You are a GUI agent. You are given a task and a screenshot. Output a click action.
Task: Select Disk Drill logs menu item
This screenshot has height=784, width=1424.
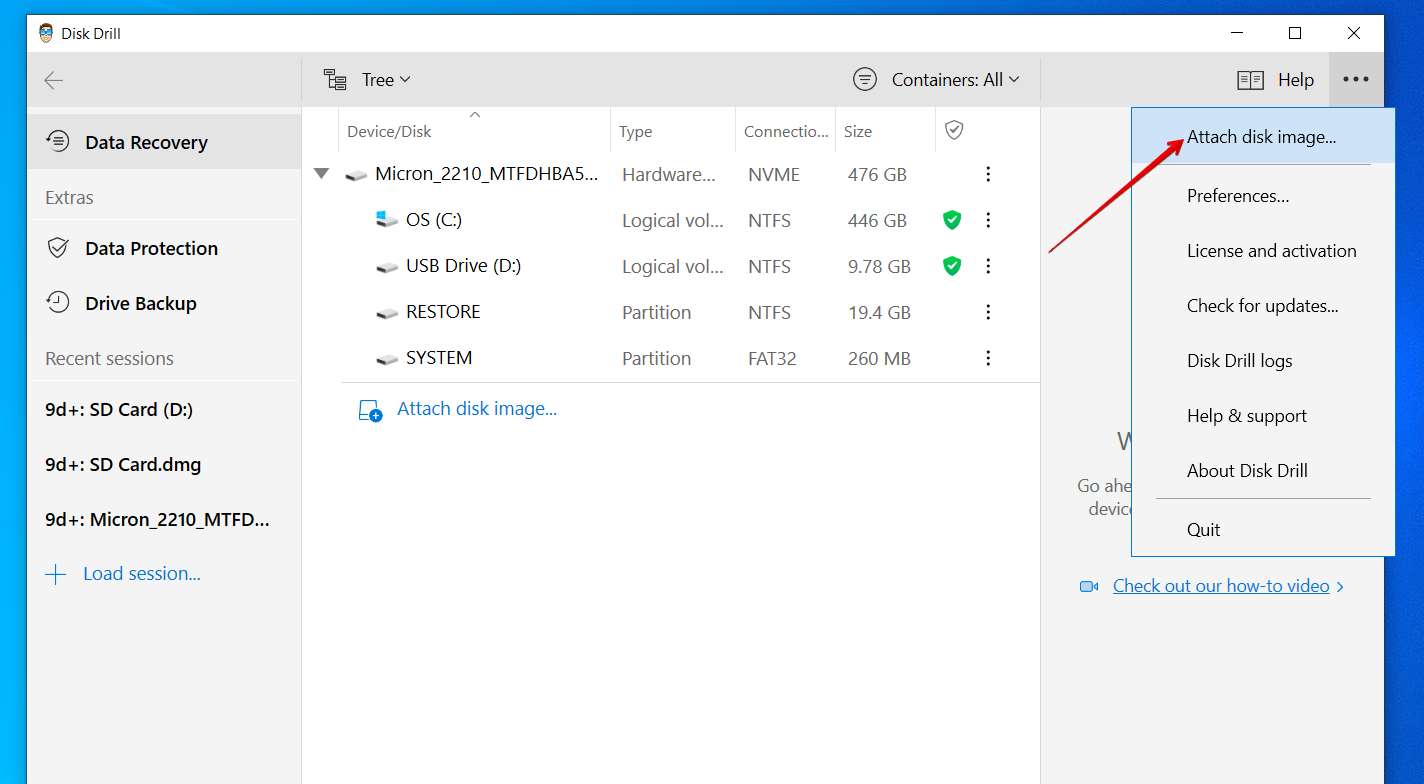pos(1263,361)
